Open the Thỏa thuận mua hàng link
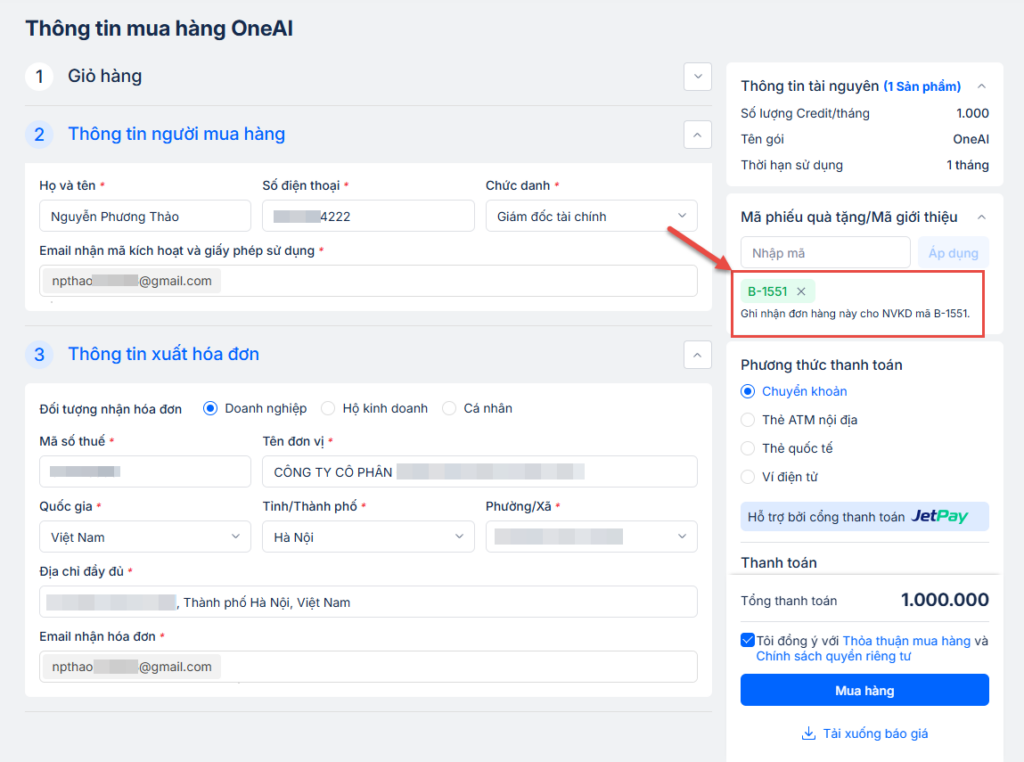1024x762 pixels. pos(906,641)
